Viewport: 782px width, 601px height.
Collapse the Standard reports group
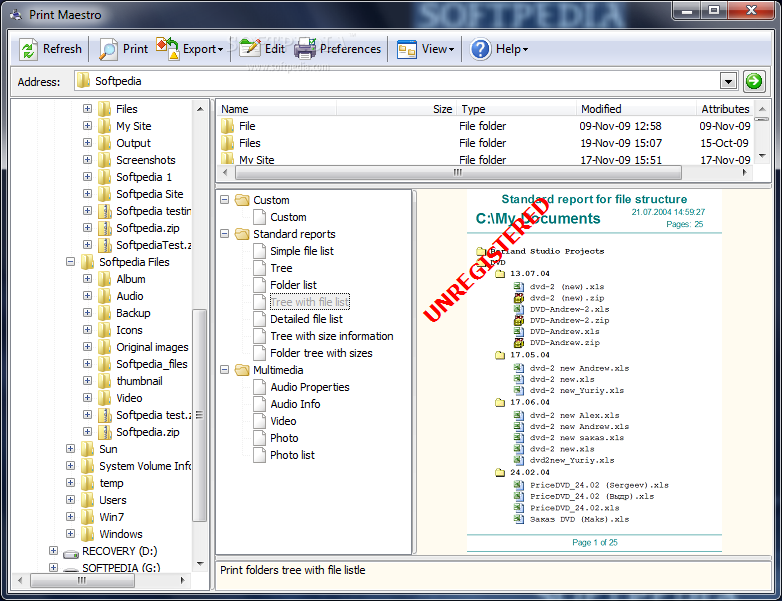pos(224,234)
